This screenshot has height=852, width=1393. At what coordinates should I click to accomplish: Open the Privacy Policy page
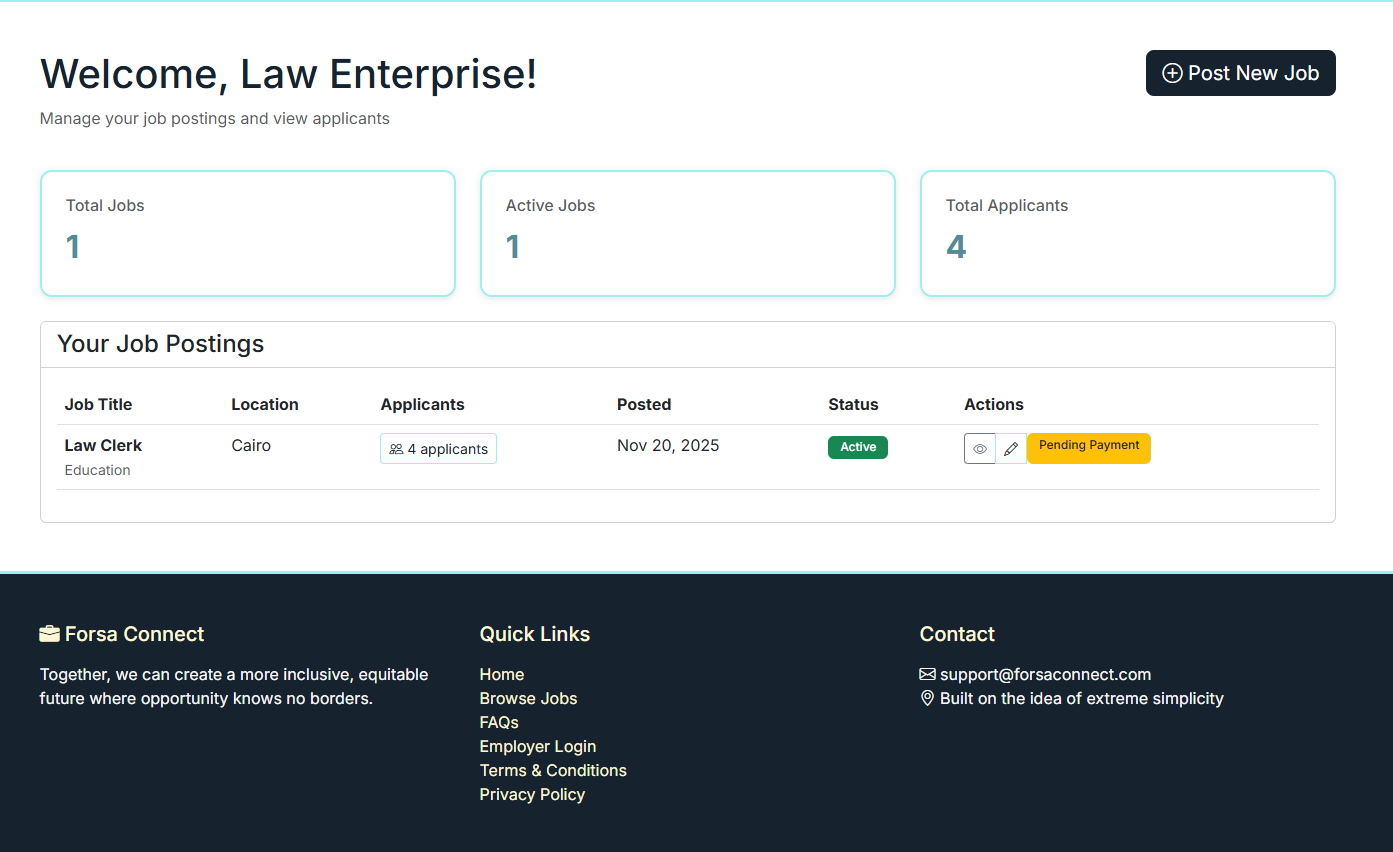pyautogui.click(x=532, y=794)
